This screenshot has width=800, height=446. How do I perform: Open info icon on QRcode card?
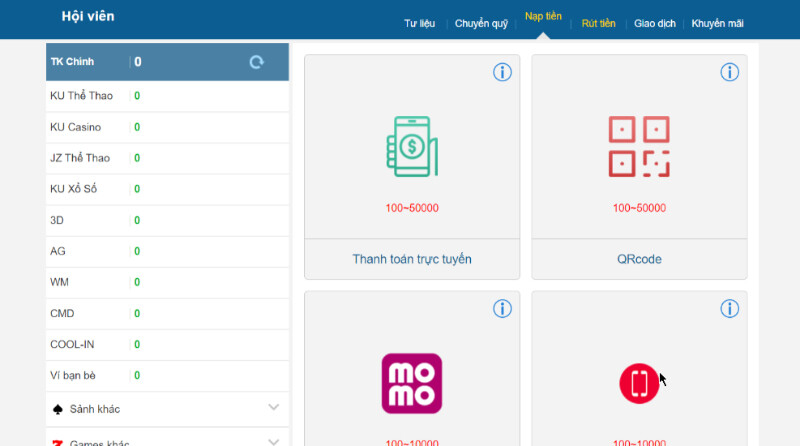(x=730, y=72)
